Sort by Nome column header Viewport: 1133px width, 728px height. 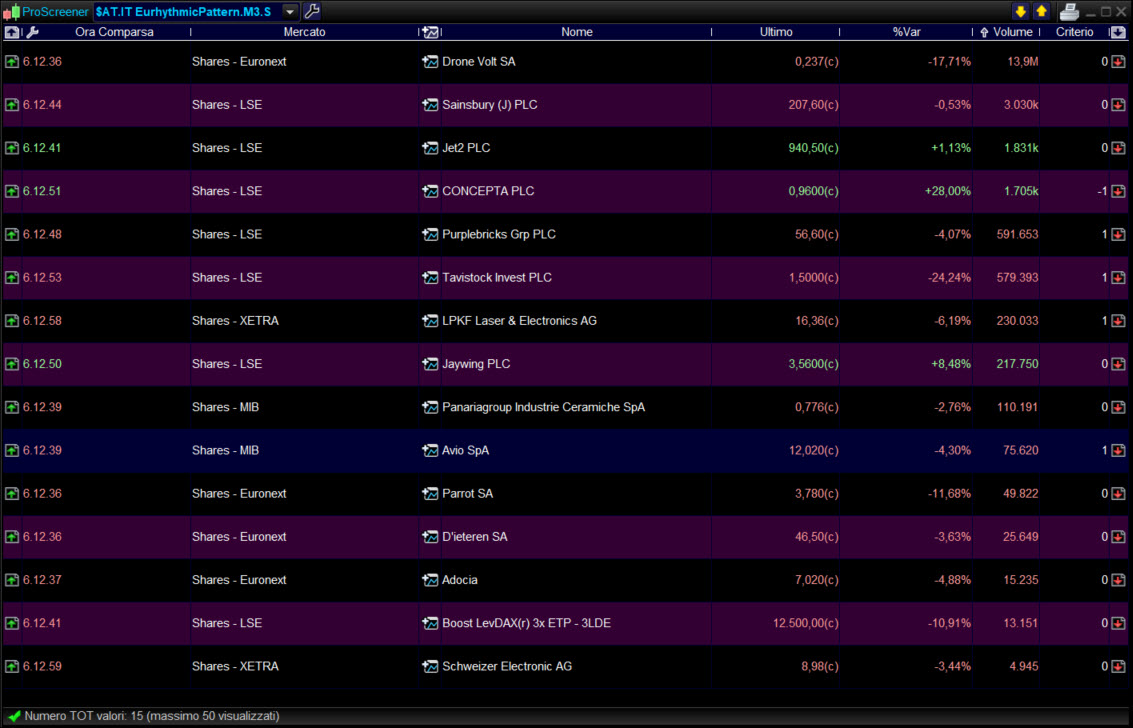coord(577,32)
